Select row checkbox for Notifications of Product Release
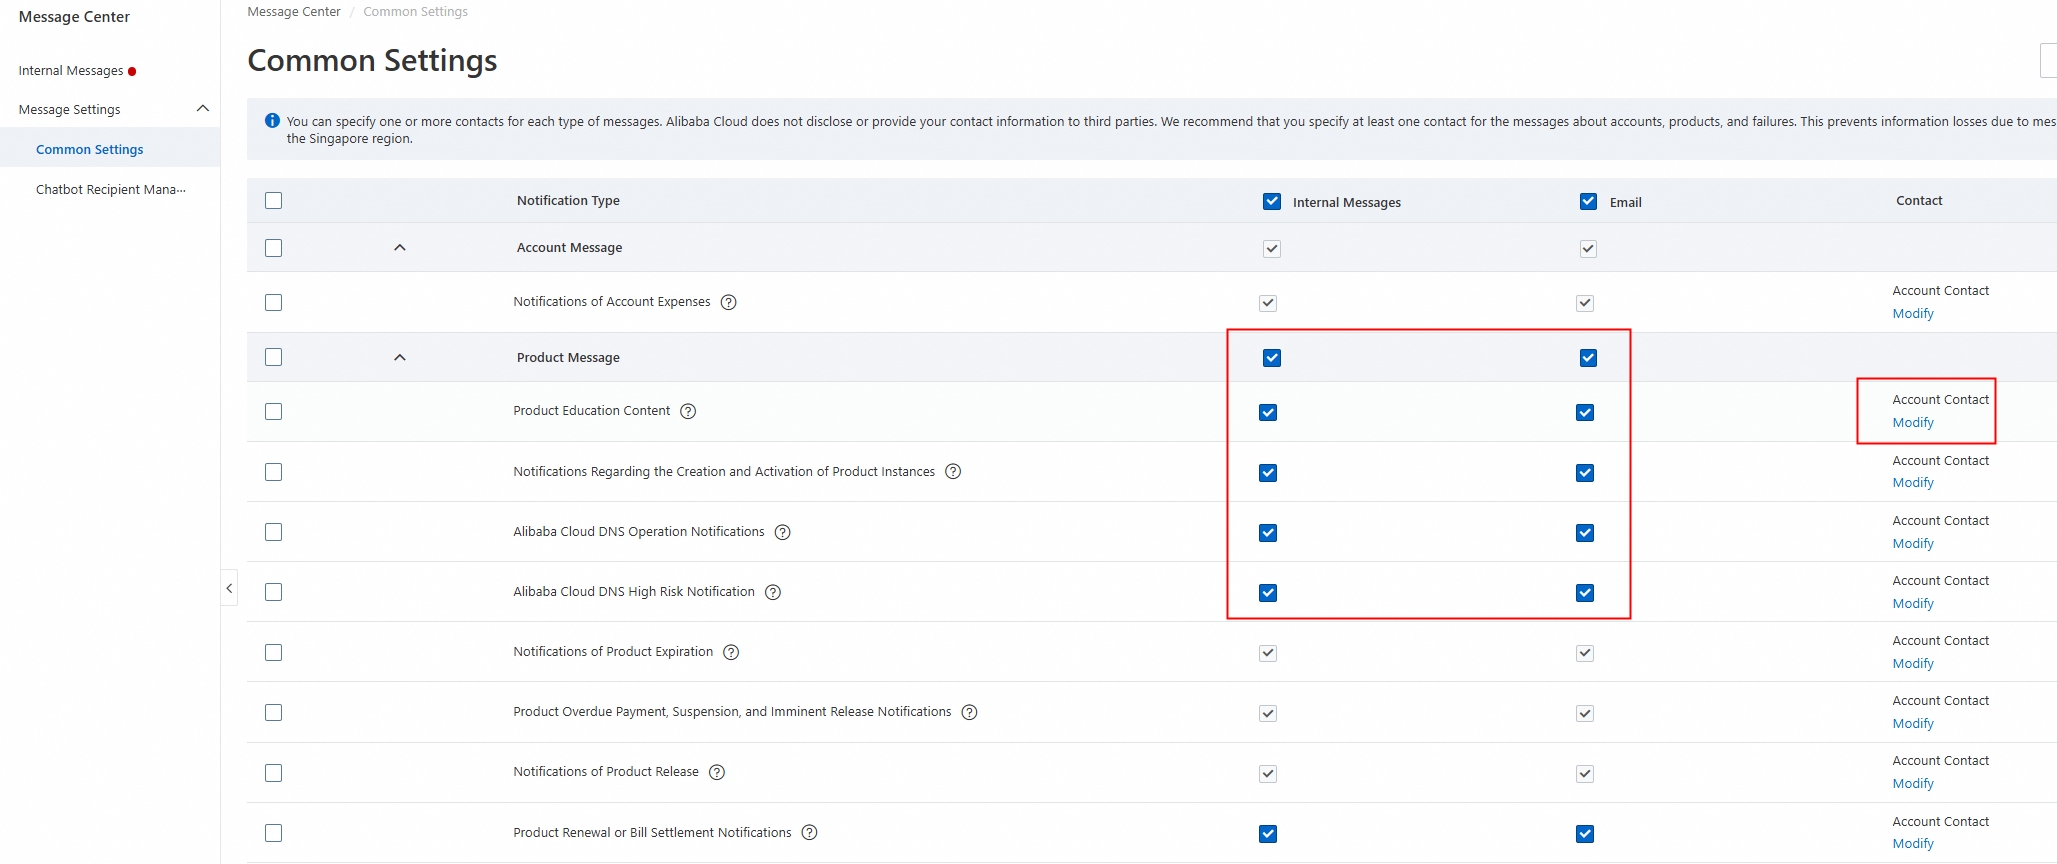The height and width of the screenshot is (864, 2057). tap(273, 773)
